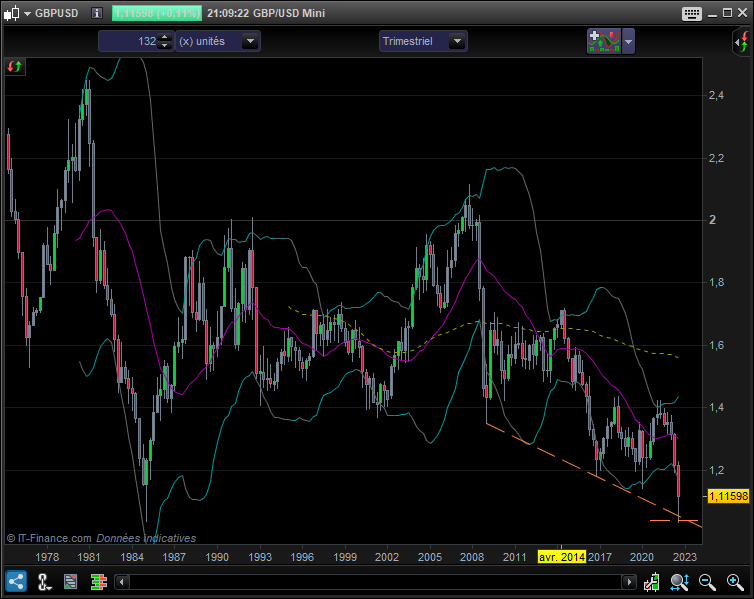This screenshot has width=754, height=599.
Task: Expand the indicators dropdown arrow
Action: 628,41
